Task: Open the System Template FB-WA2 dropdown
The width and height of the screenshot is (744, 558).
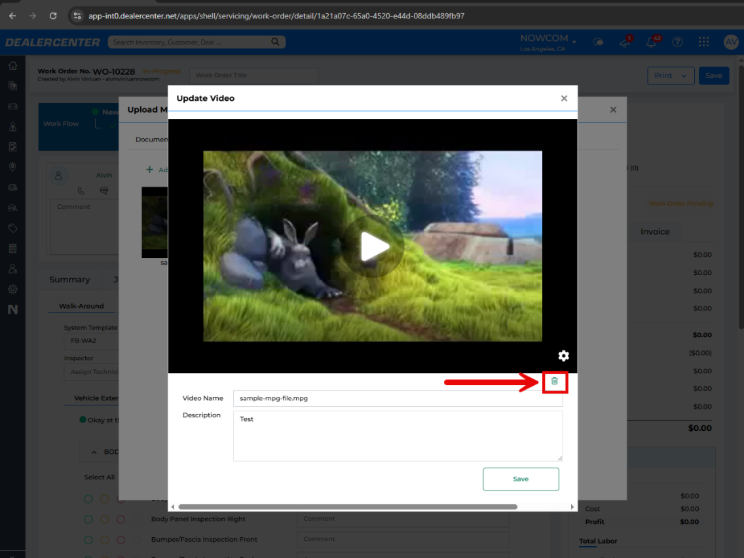Action: coord(91,341)
